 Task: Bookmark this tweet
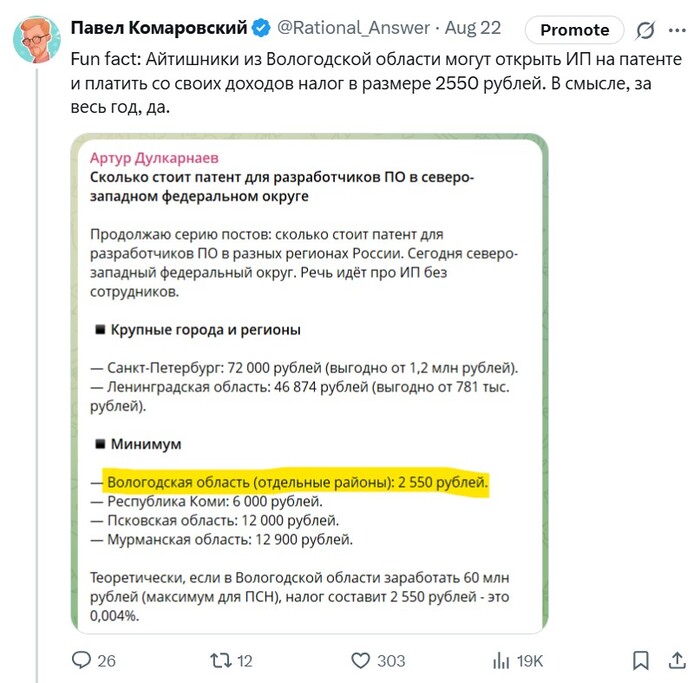coord(641,660)
